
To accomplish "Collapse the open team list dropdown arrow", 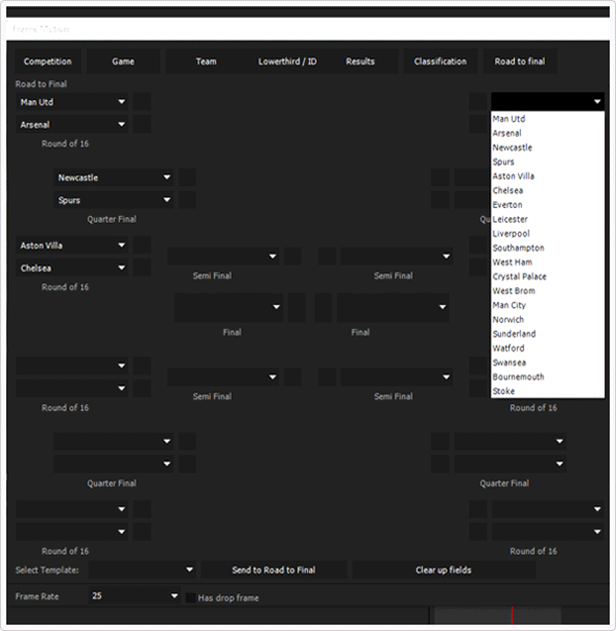I will [597, 101].
